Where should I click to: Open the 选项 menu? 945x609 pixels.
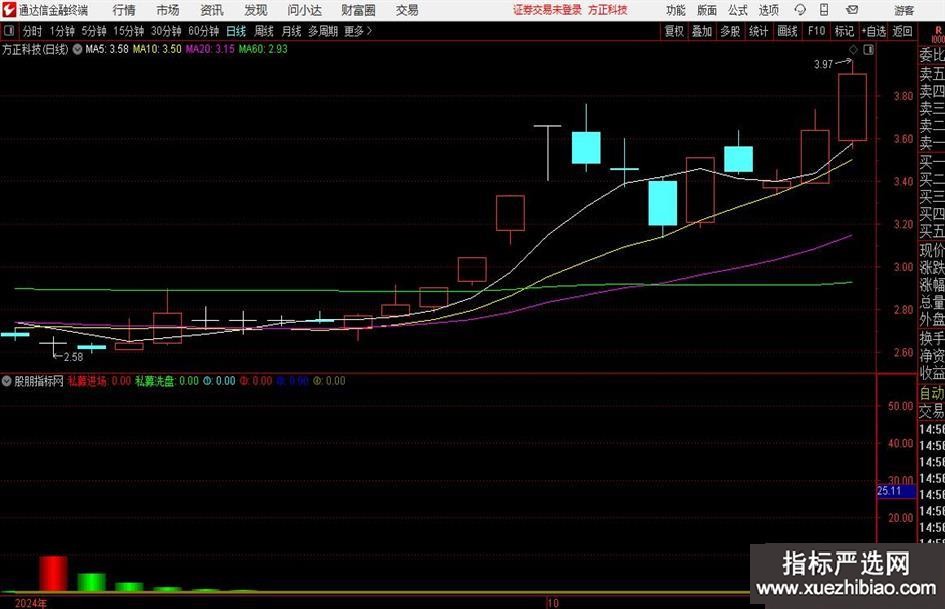tap(768, 10)
